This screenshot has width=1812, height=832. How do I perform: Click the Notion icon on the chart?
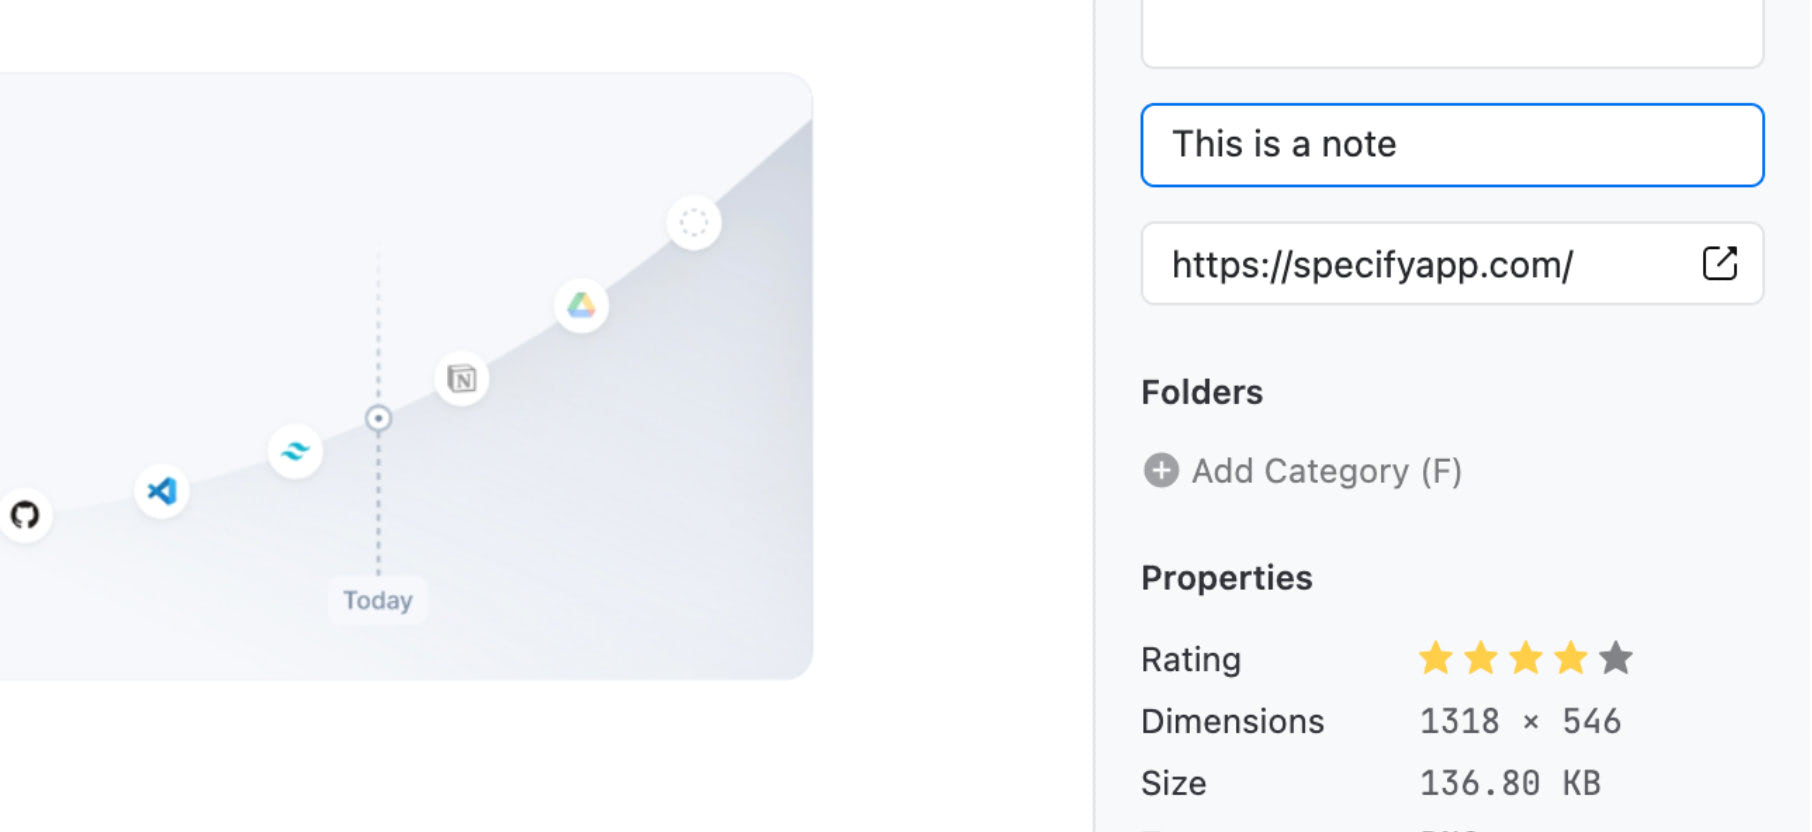(462, 379)
